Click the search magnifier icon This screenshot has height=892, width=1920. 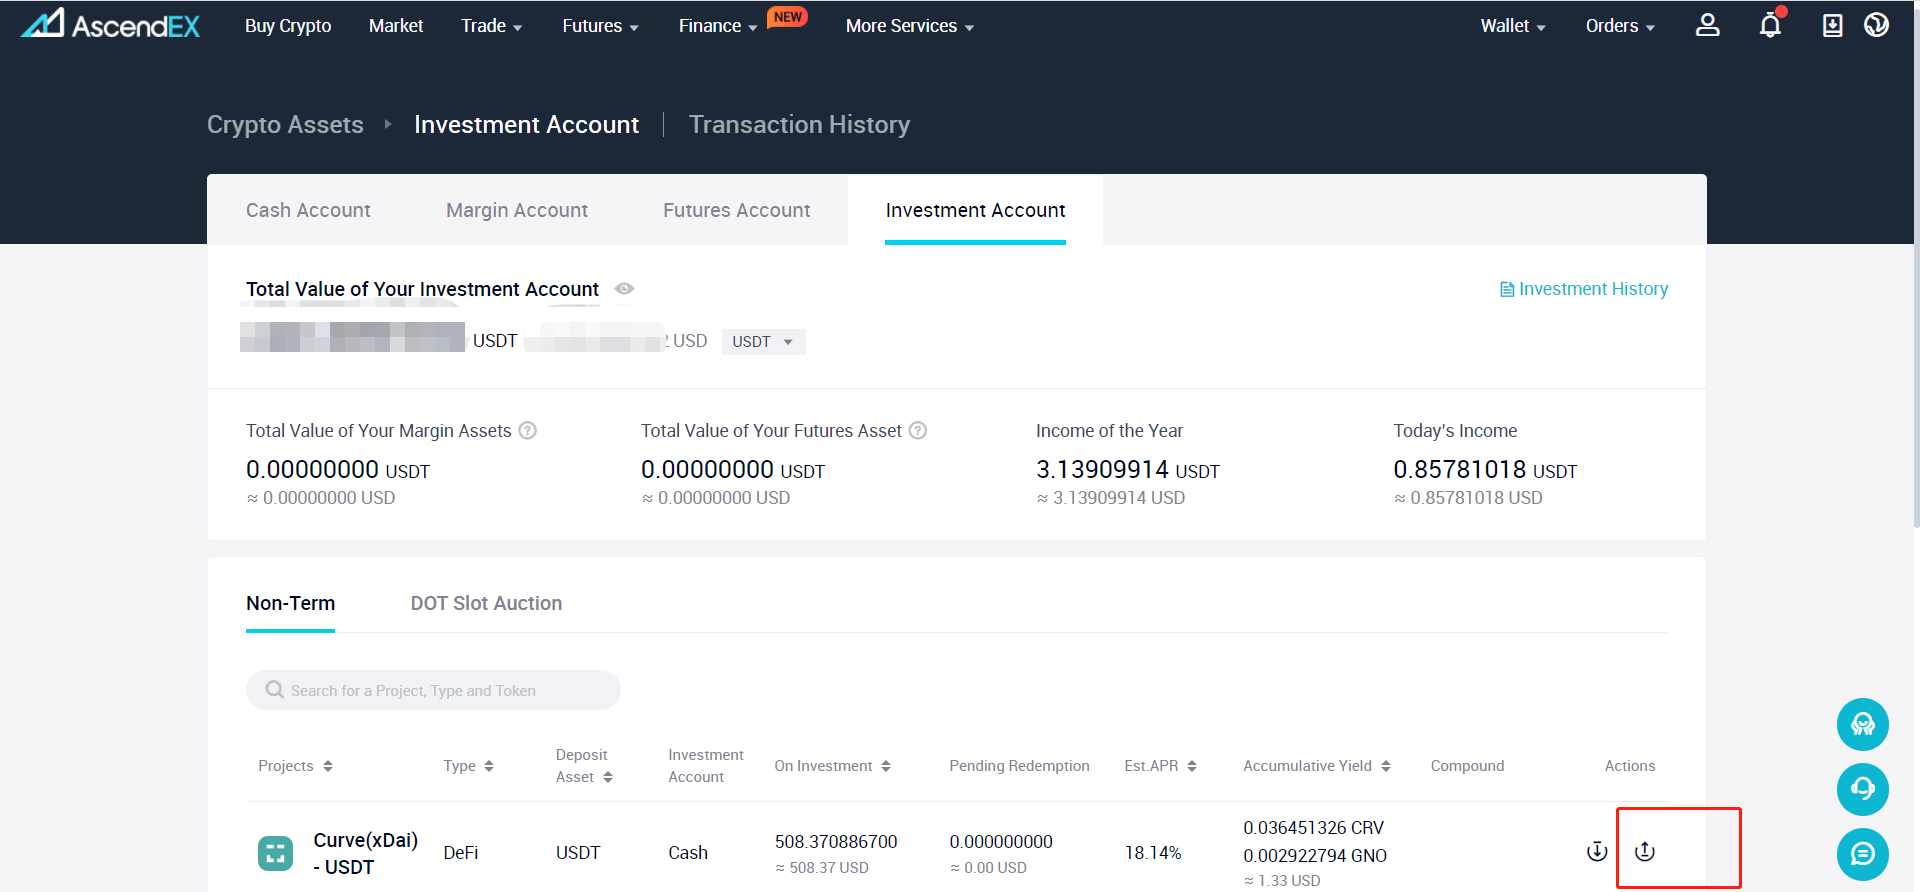coord(275,690)
